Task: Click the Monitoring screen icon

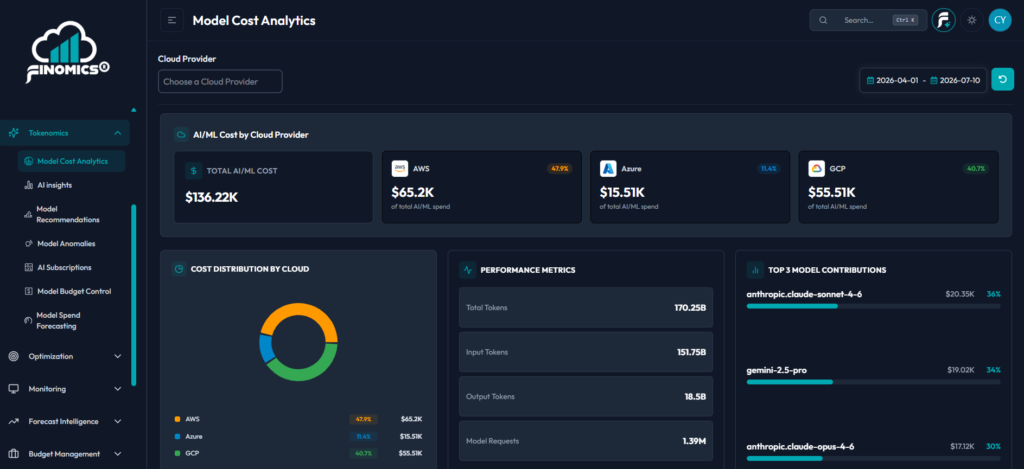Action: click(13, 389)
